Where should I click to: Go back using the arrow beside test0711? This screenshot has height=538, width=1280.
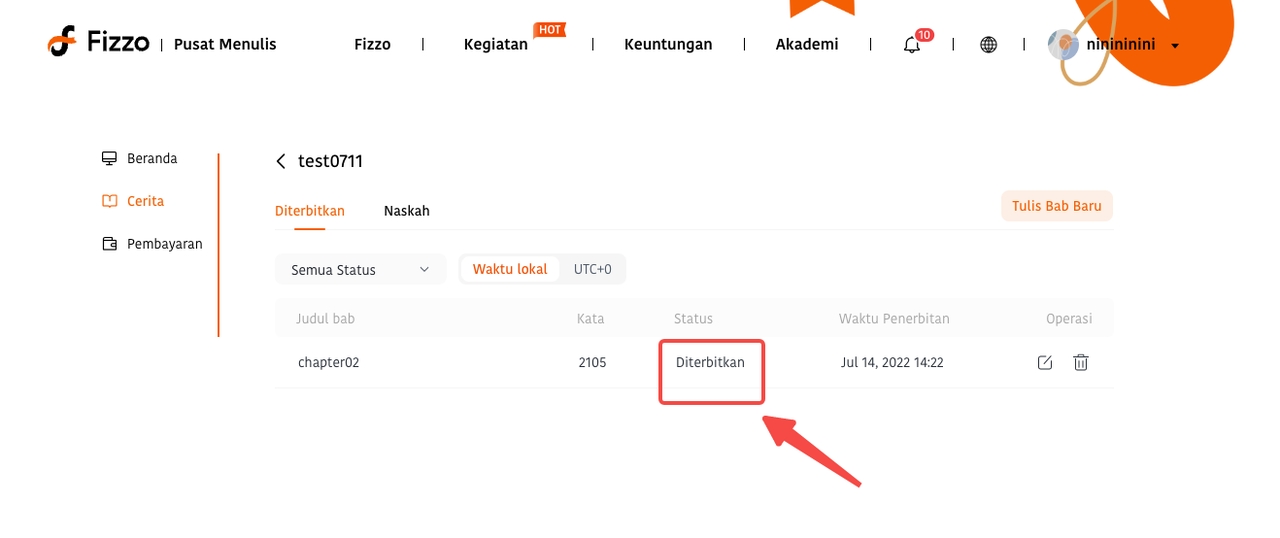pos(281,162)
